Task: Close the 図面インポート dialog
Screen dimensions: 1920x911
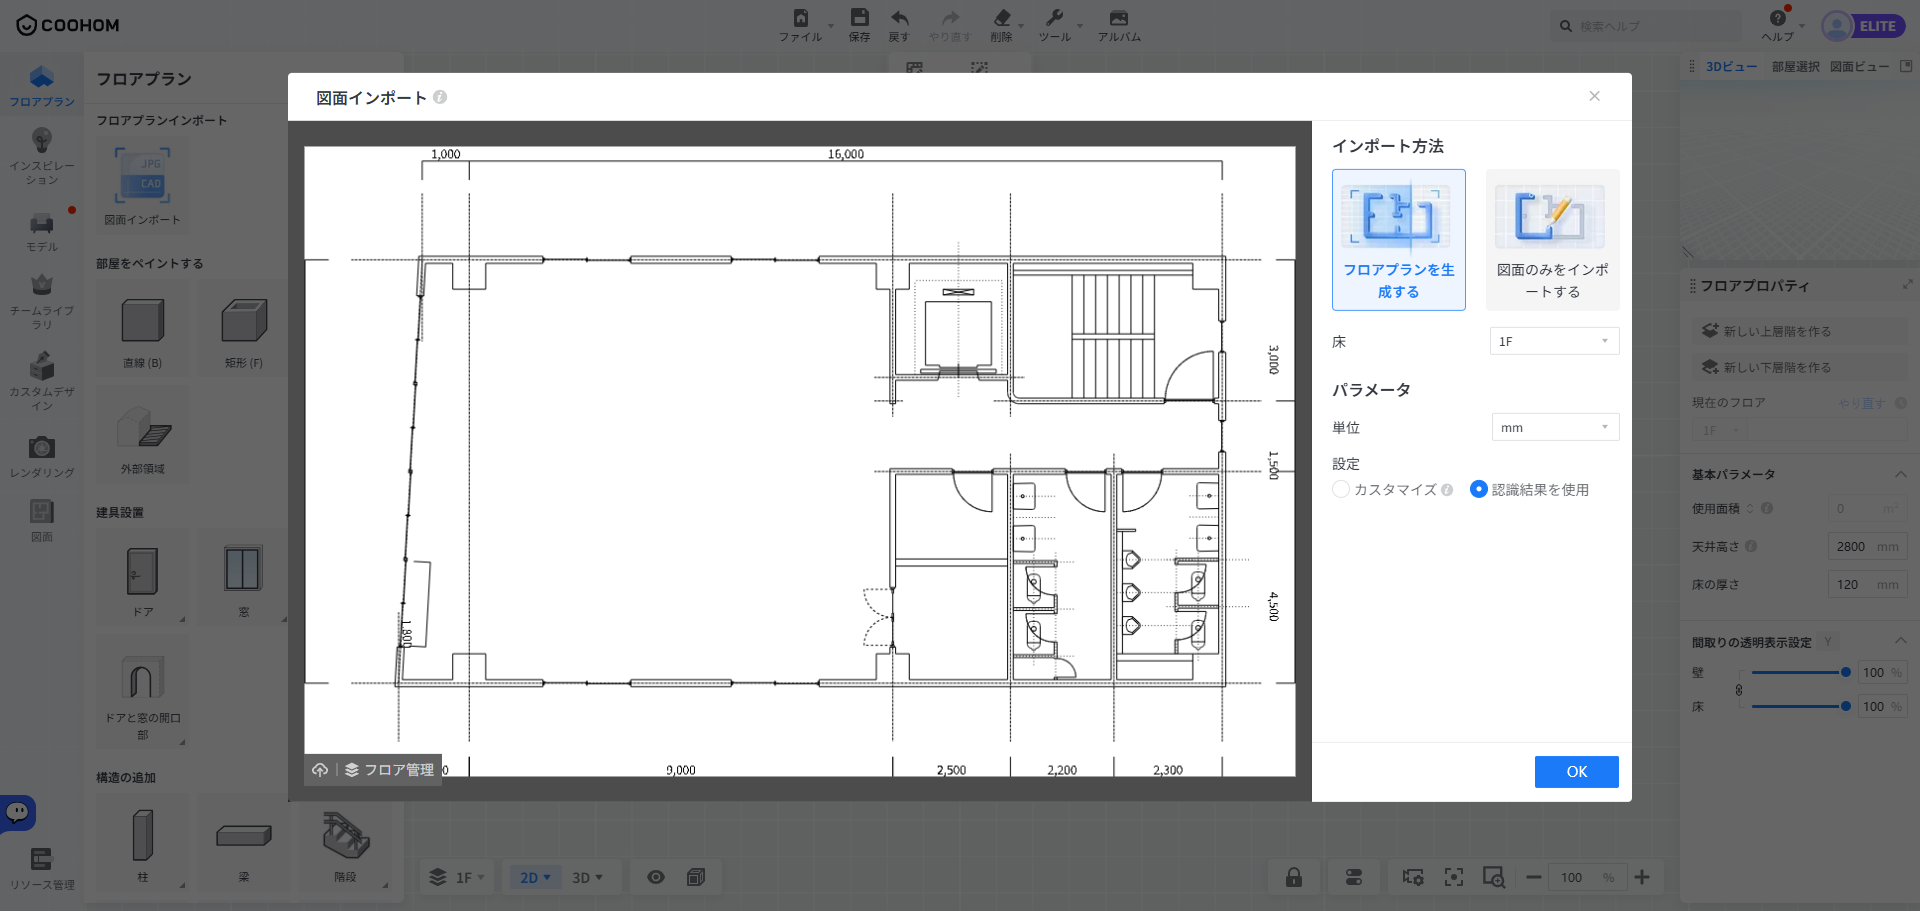Action: pyautogui.click(x=1594, y=96)
